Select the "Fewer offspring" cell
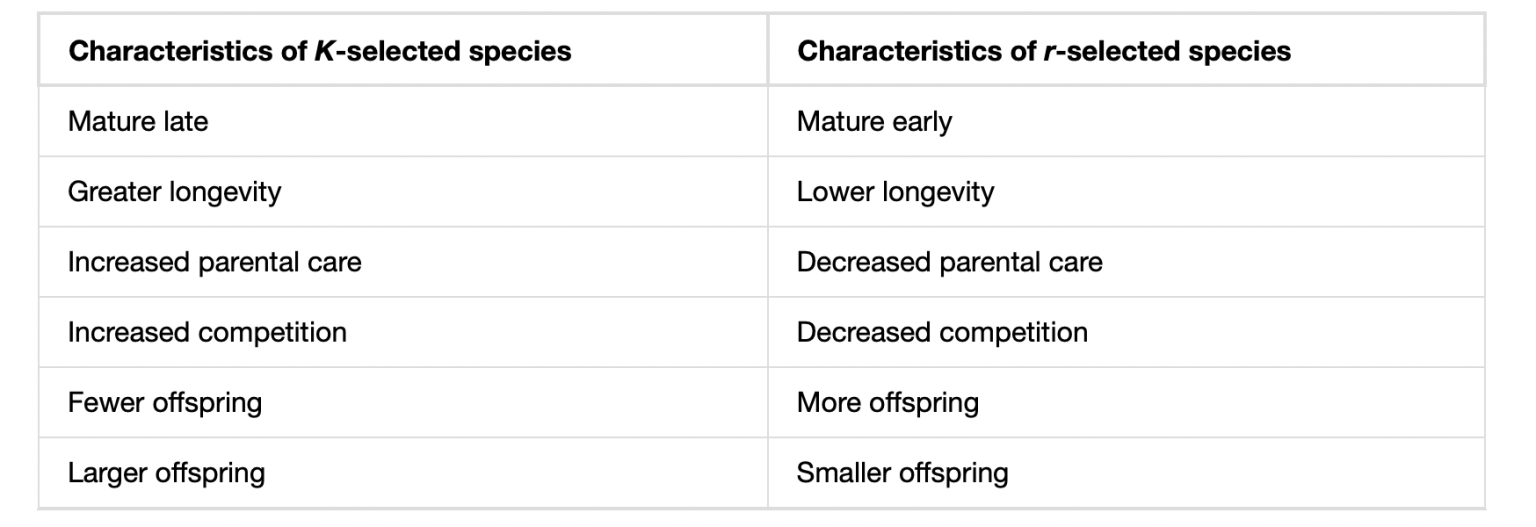The width and height of the screenshot is (1536, 527). 165,402
